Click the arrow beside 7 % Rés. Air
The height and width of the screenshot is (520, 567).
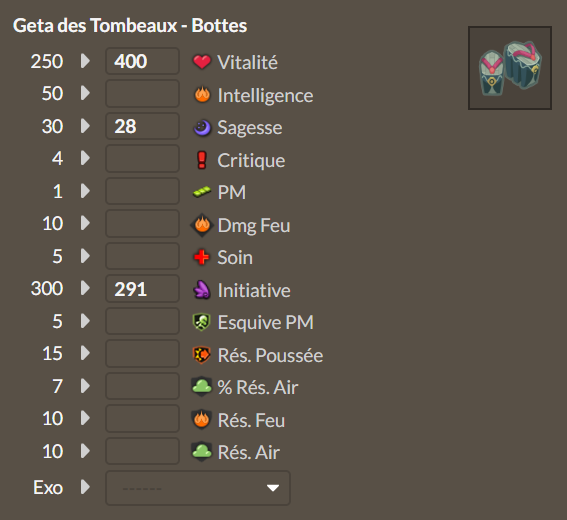tap(85, 386)
